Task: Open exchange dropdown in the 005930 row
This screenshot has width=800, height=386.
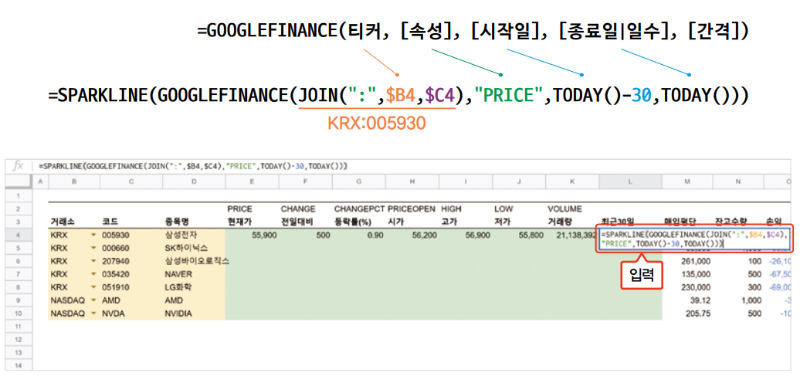Action: (x=93, y=235)
